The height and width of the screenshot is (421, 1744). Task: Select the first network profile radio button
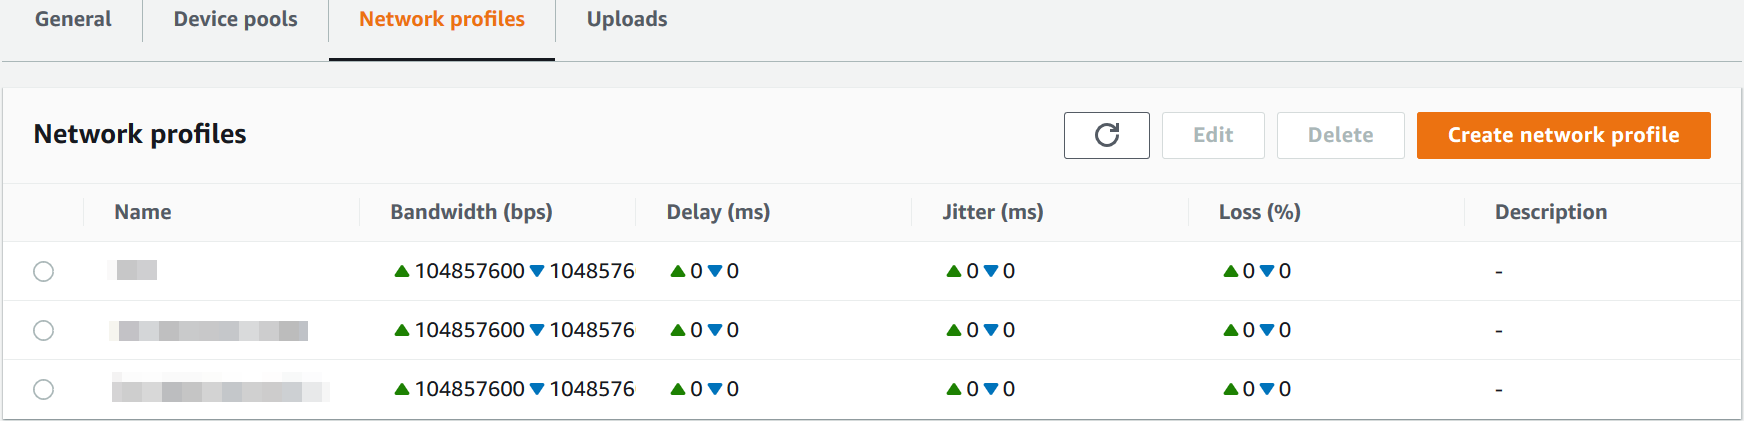point(43,271)
